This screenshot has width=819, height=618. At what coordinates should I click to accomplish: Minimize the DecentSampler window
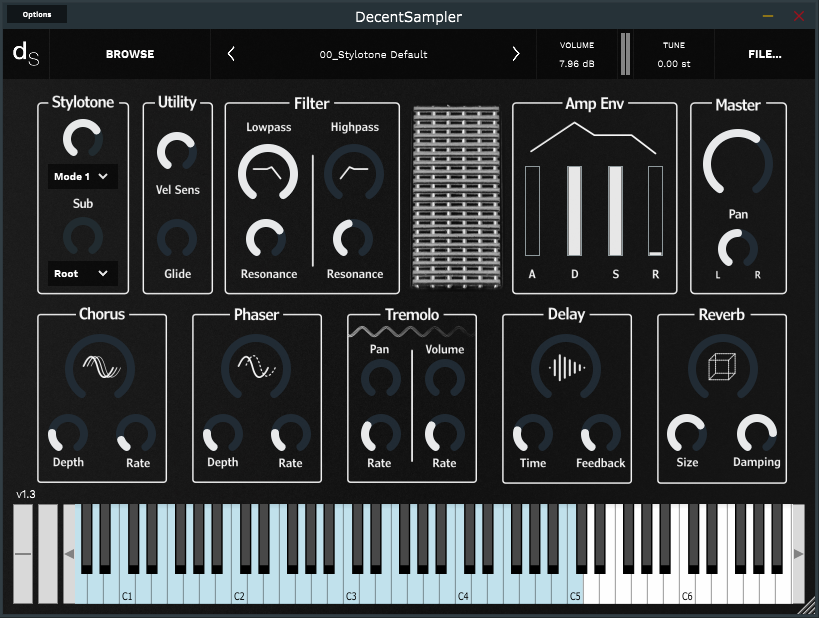[768, 16]
